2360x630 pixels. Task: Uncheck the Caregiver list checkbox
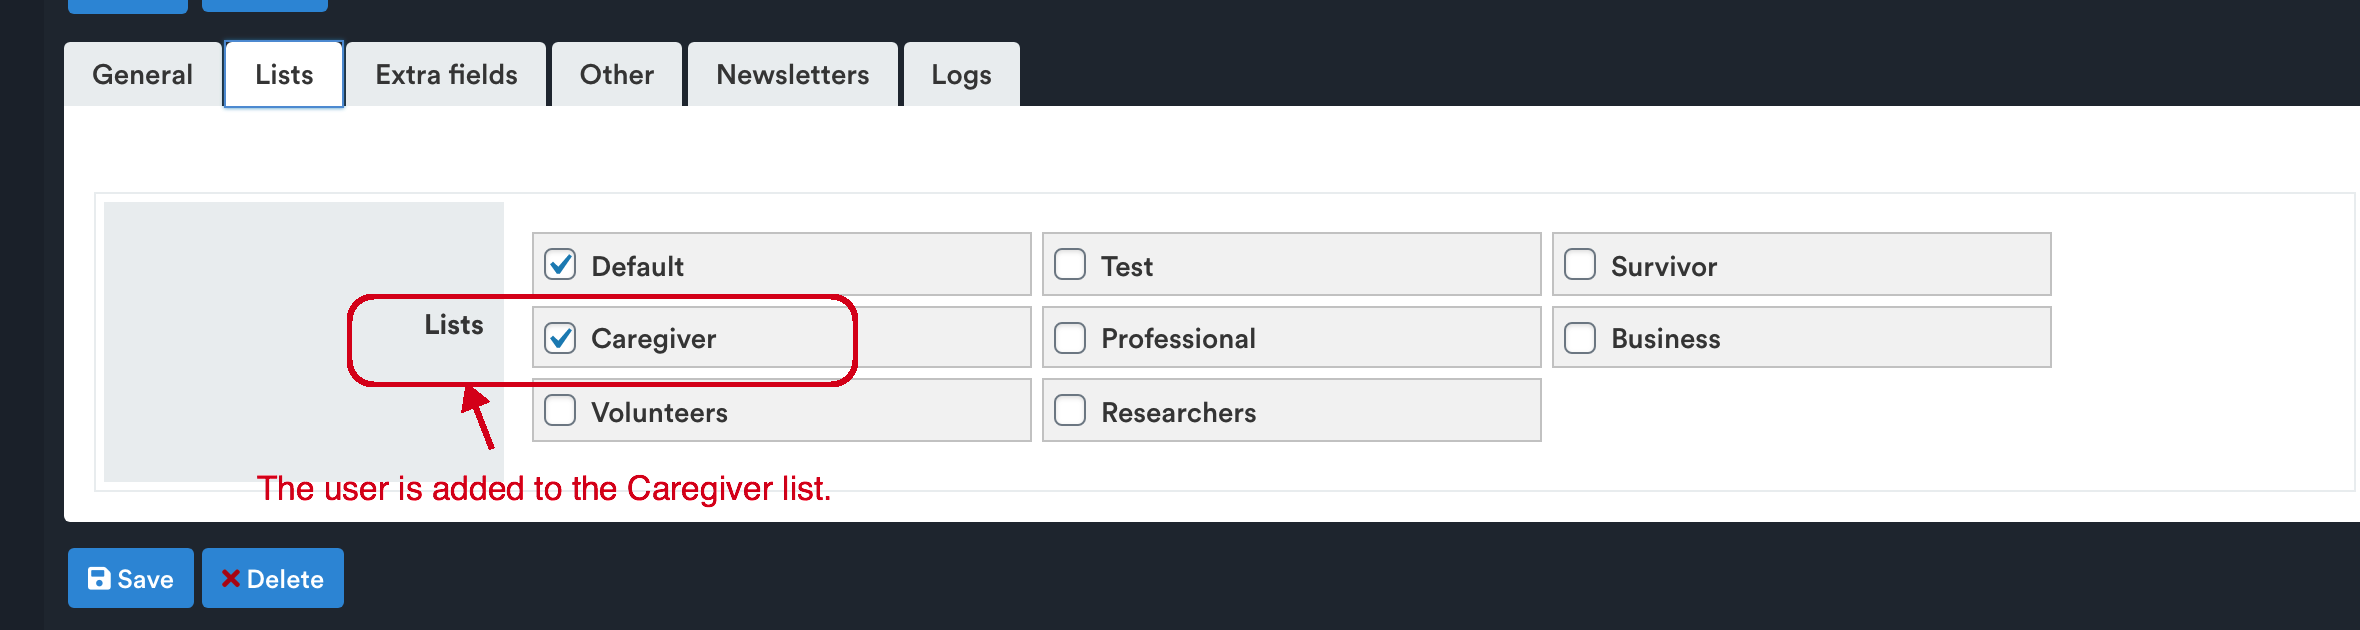click(560, 338)
